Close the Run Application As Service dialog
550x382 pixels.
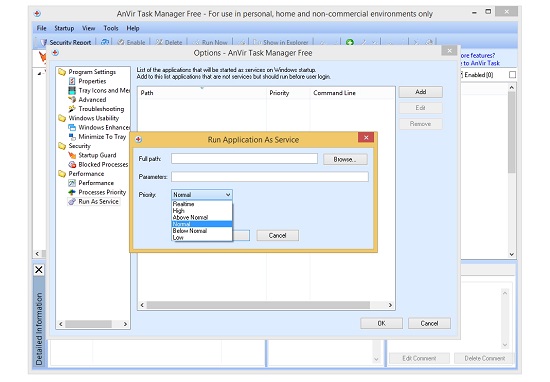tap(366, 138)
